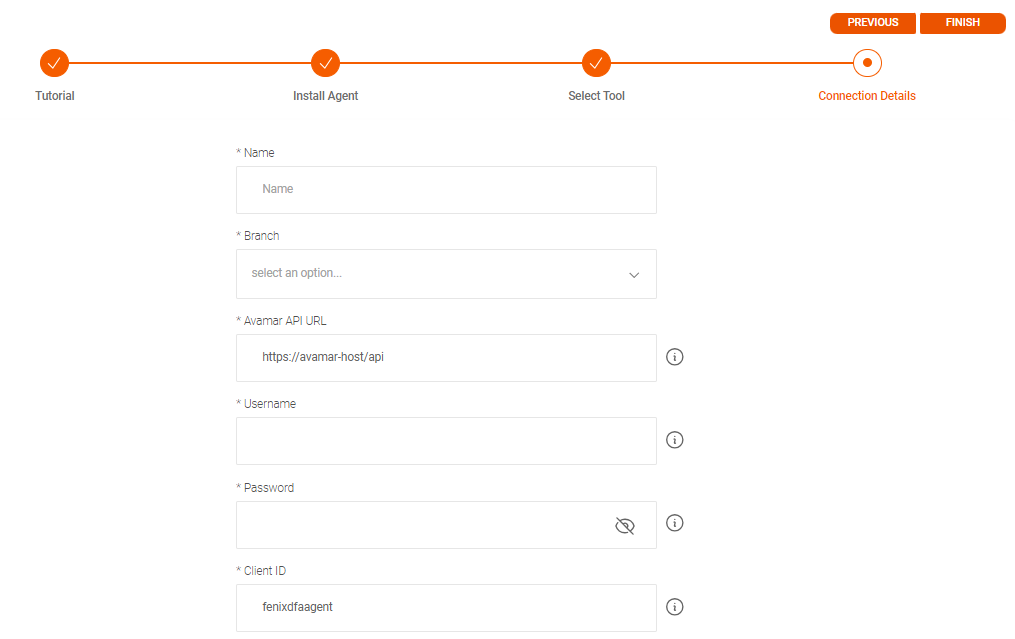Select the Install Agent step label

coord(325,96)
